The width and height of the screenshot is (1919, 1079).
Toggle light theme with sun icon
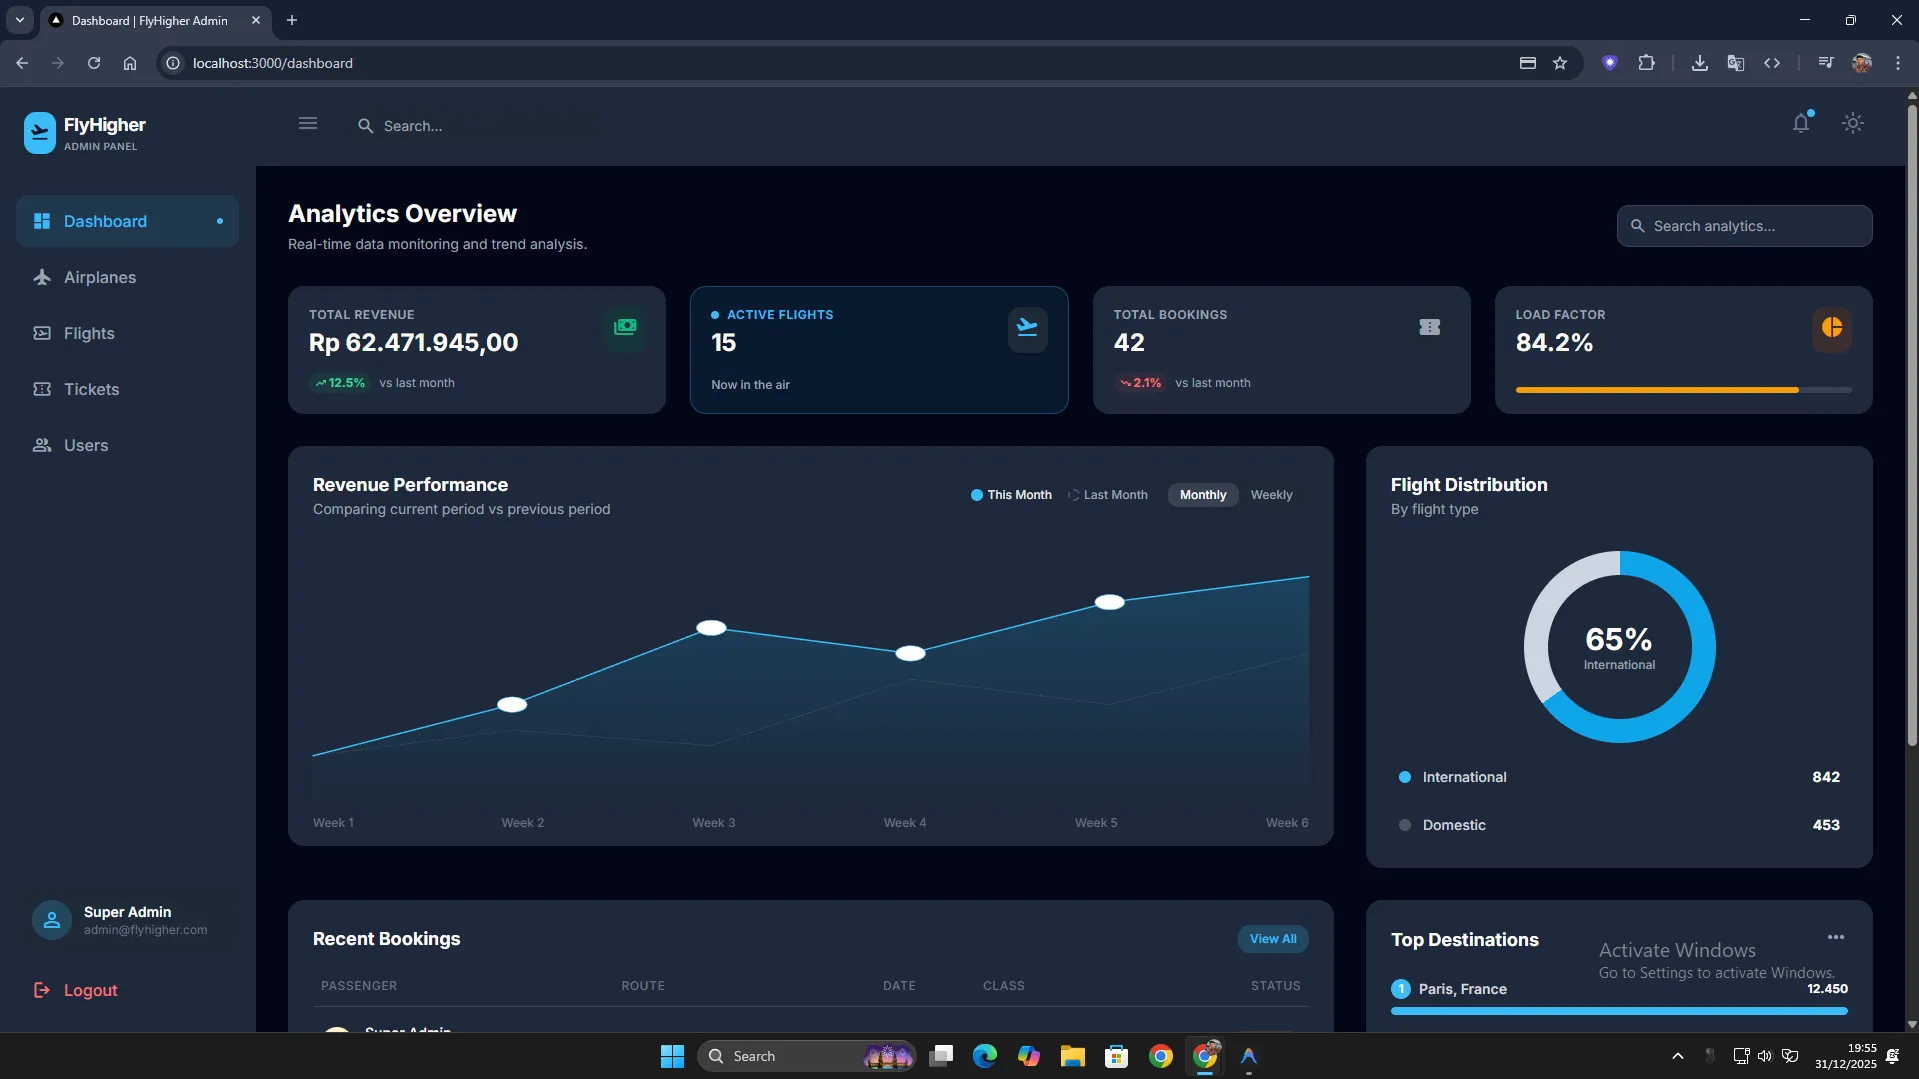pos(1852,124)
